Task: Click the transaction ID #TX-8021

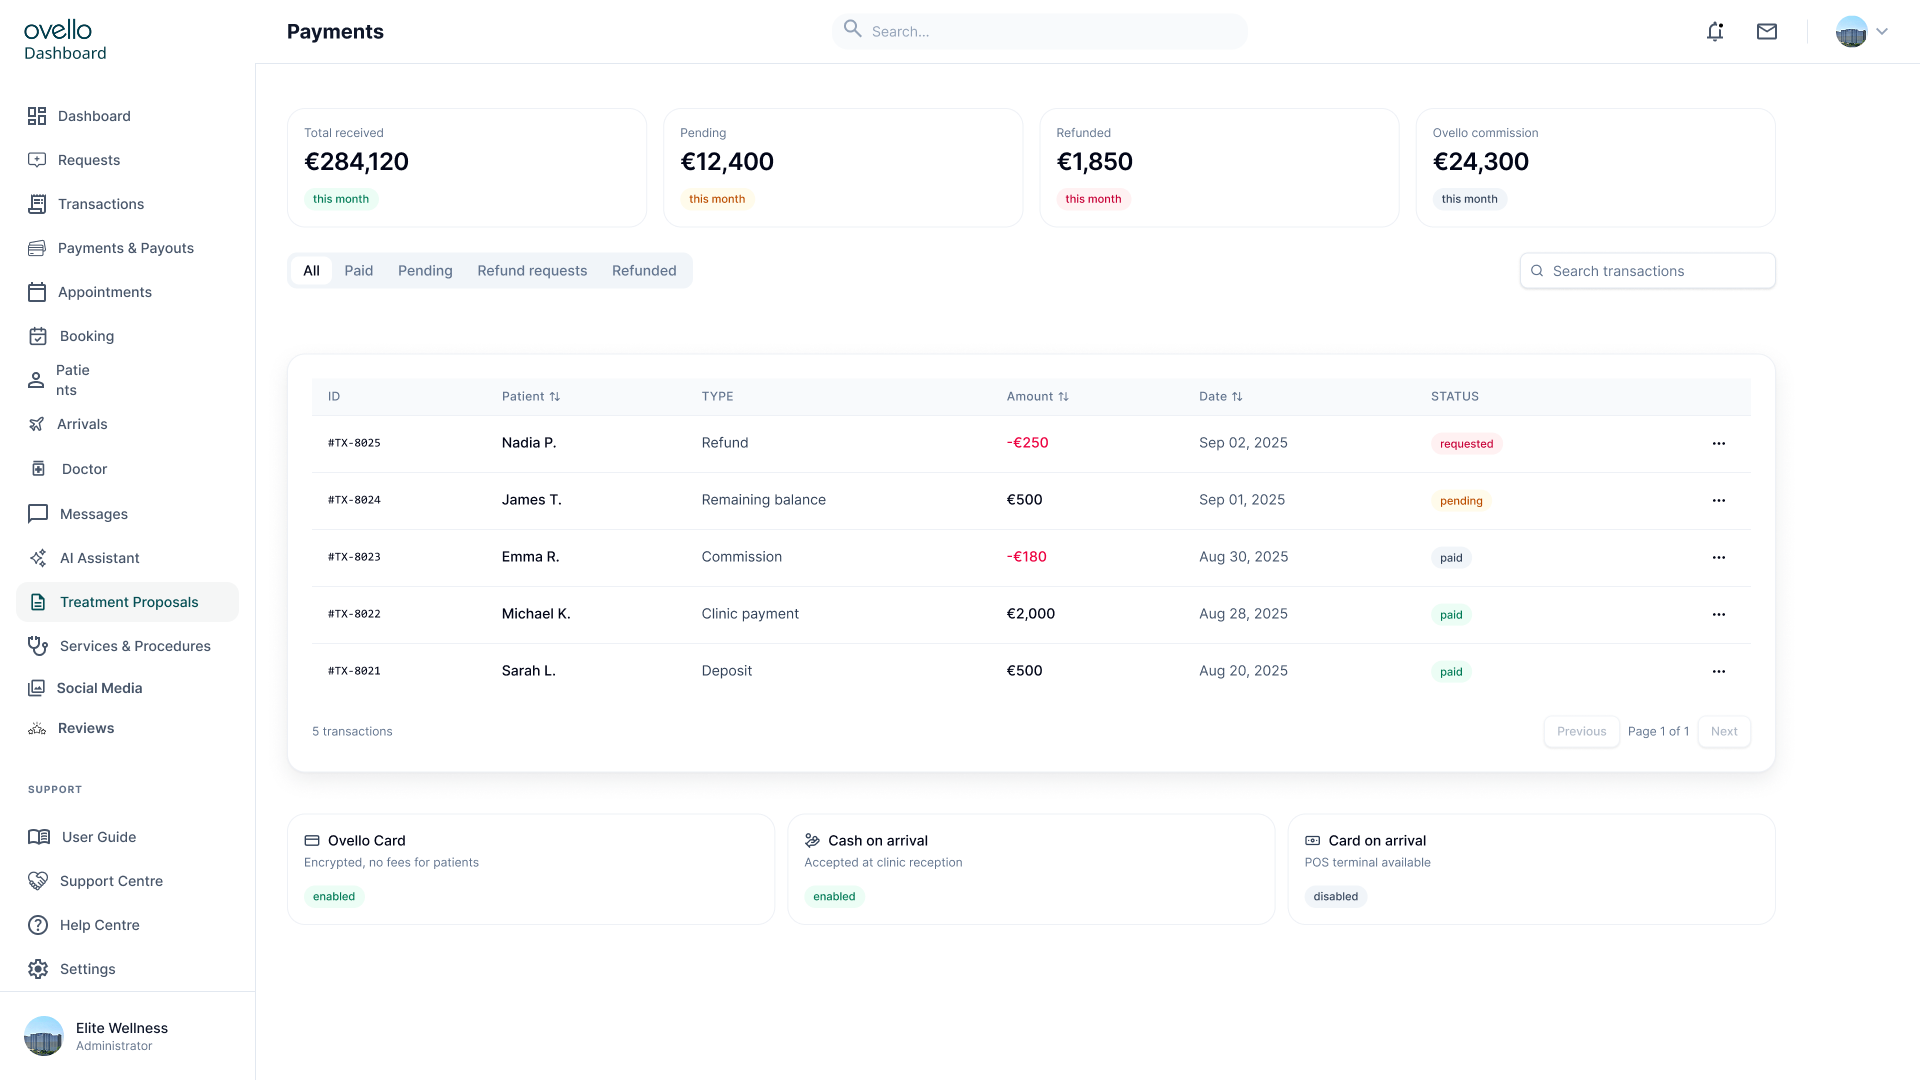Action: point(354,671)
